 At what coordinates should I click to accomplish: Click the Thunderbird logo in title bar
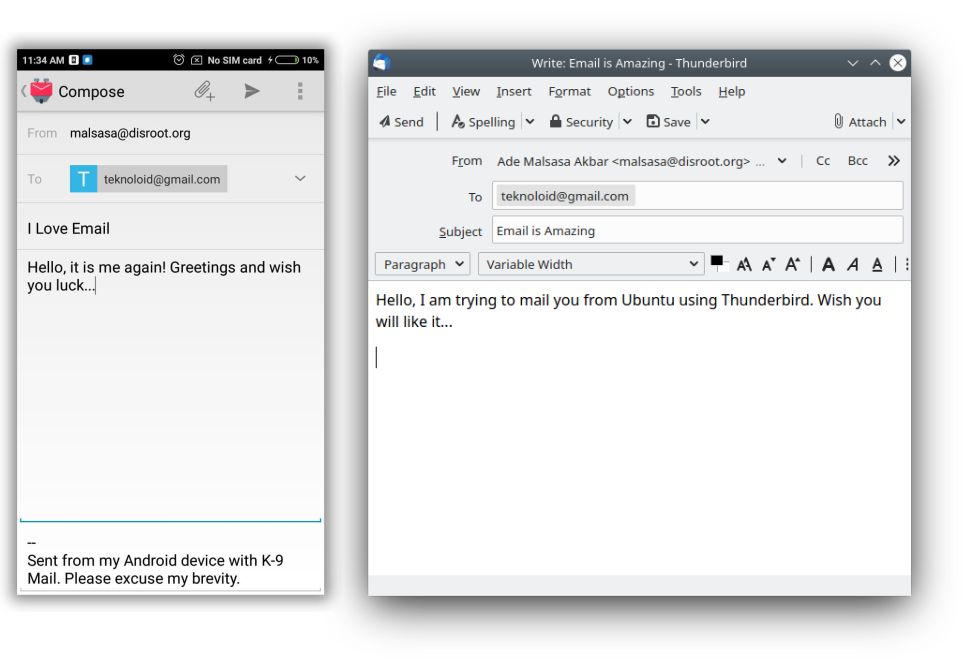[x=381, y=63]
